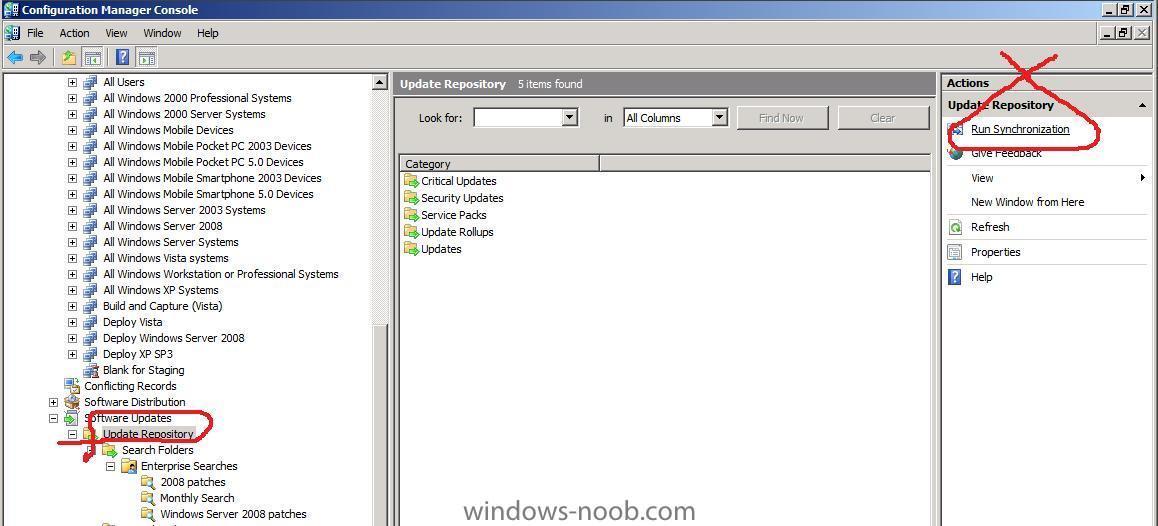Click the Properties action text
The image size is (1158, 526).
coord(996,253)
